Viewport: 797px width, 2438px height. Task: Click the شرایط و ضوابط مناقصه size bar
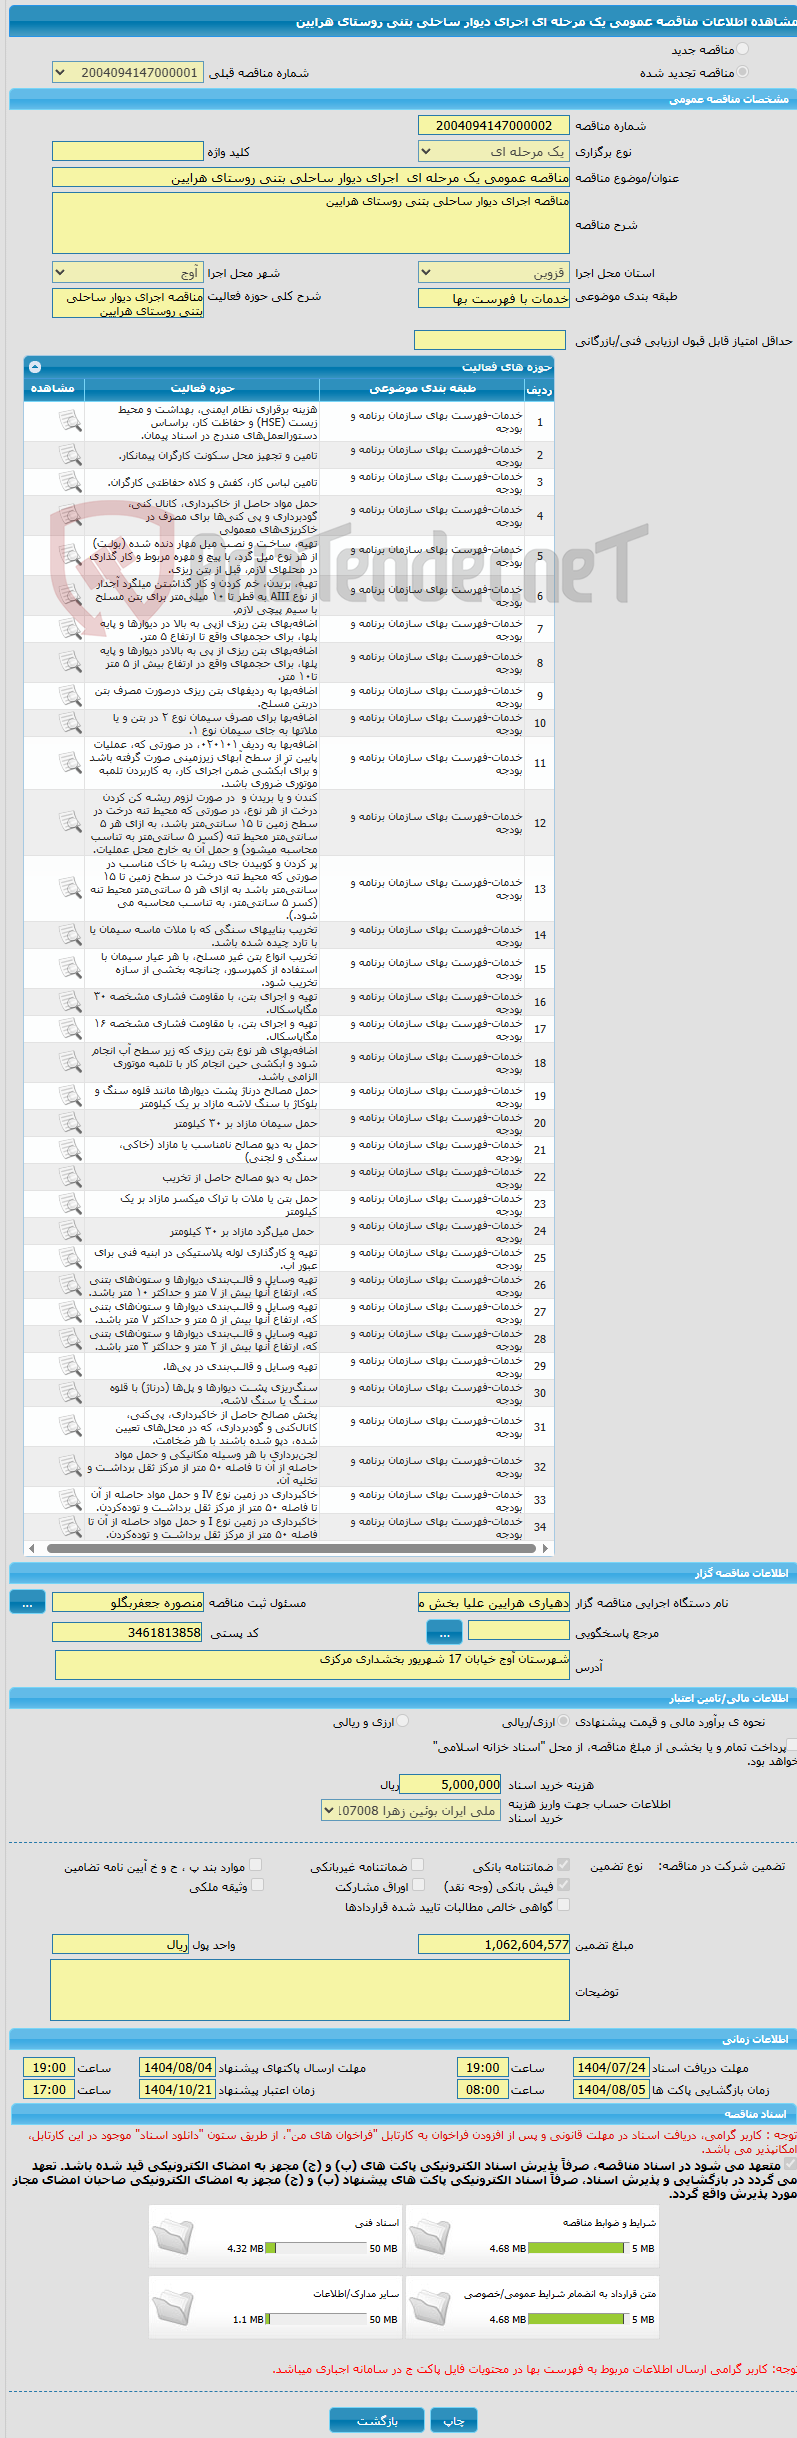576,2248
